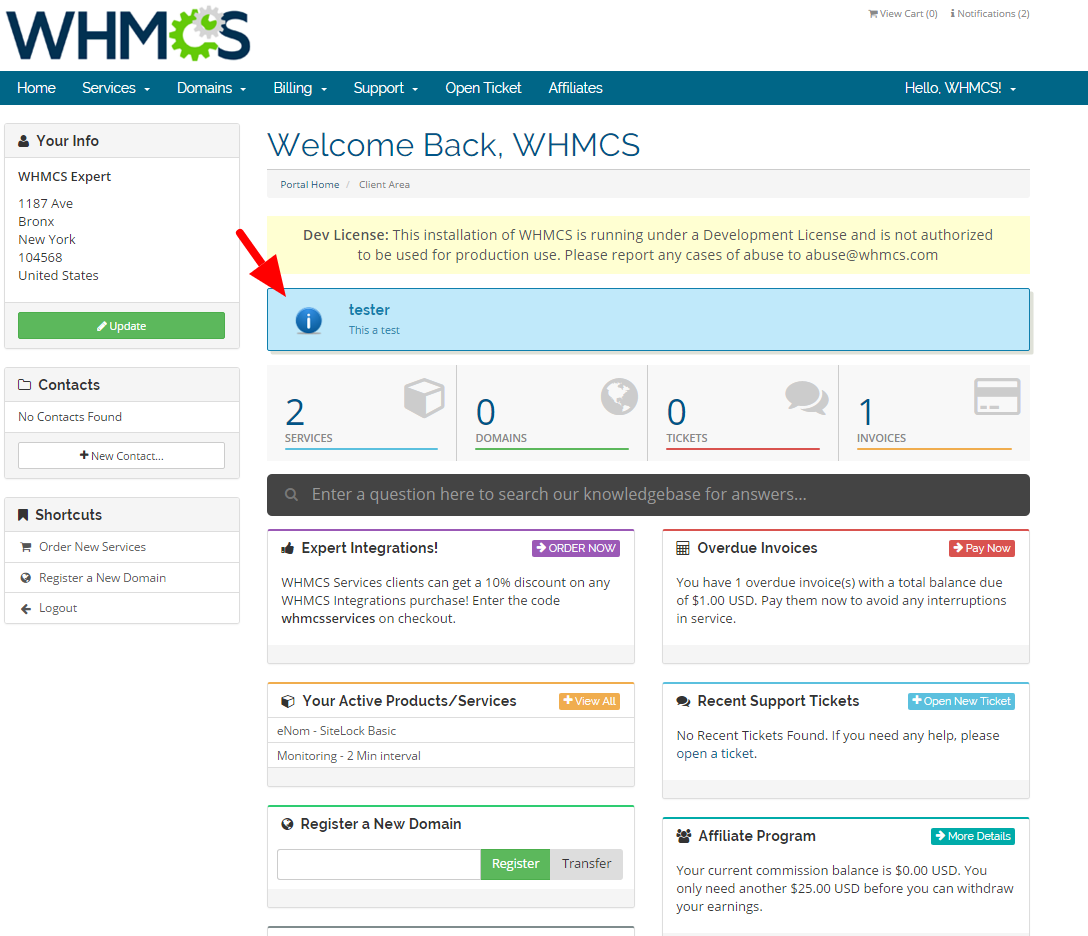Screen dimensions: 1088x936
Task: Click the globe icon in Domains tile
Action: click(x=620, y=397)
